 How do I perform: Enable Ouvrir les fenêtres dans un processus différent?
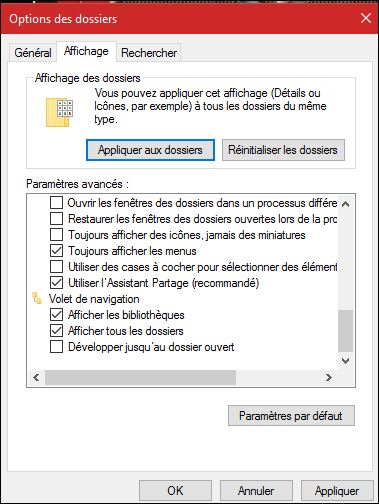56,203
